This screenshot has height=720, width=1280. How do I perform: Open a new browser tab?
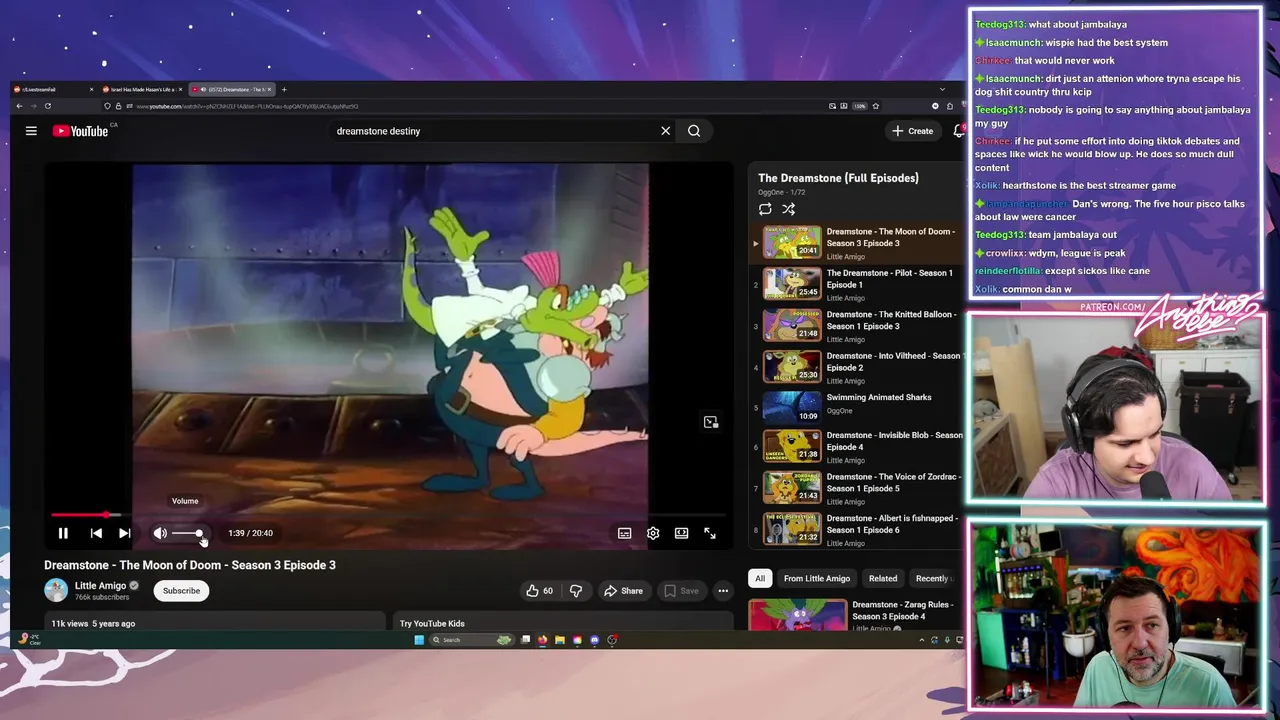coord(283,89)
